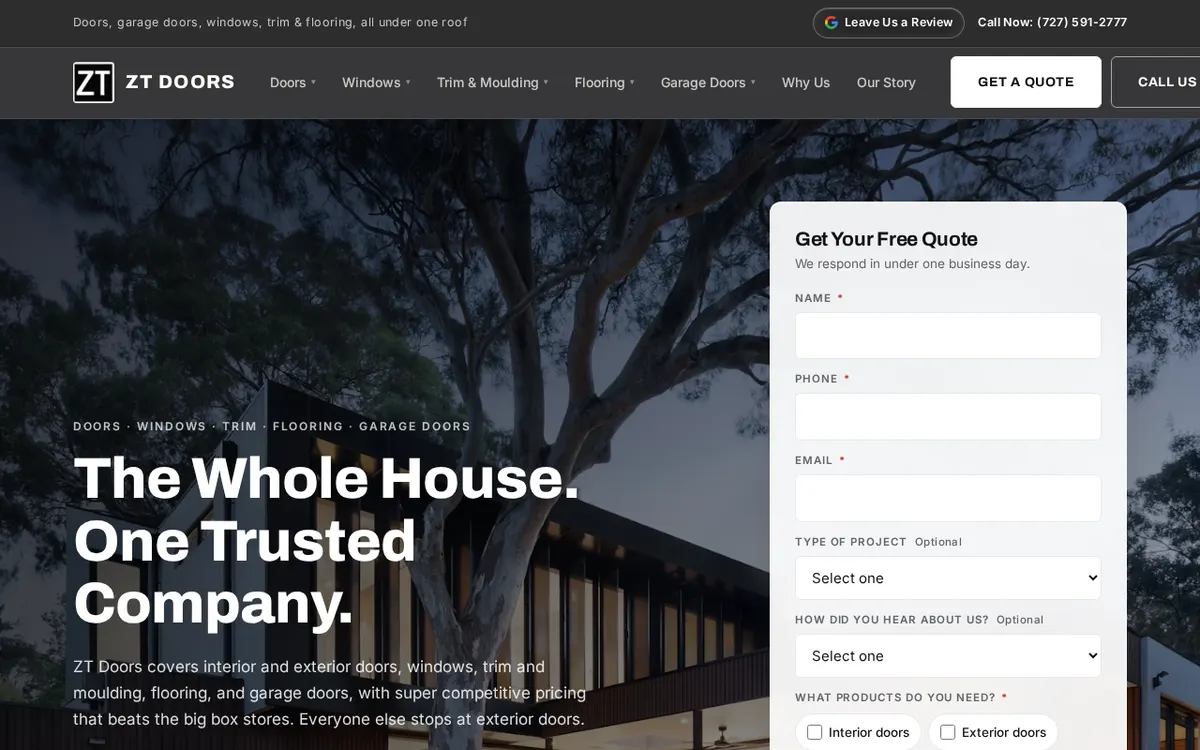The width and height of the screenshot is (1200, 750).
Task: Check the Exterior doors checkbox
Action: coord(948,732)
